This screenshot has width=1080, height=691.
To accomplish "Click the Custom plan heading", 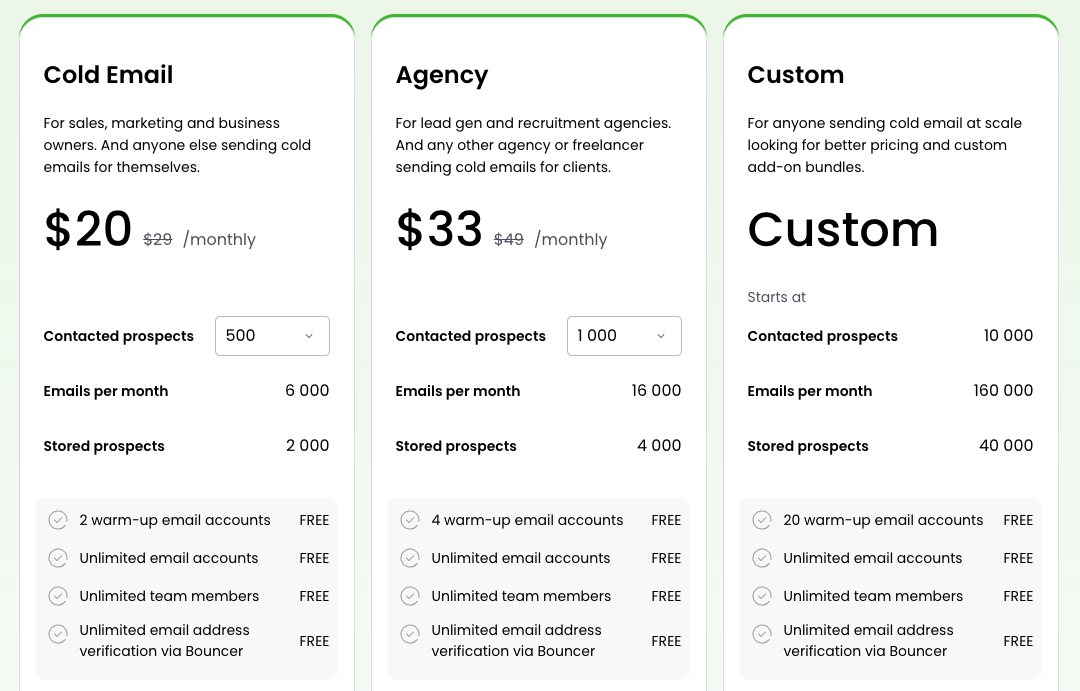I will click(796, 75).
